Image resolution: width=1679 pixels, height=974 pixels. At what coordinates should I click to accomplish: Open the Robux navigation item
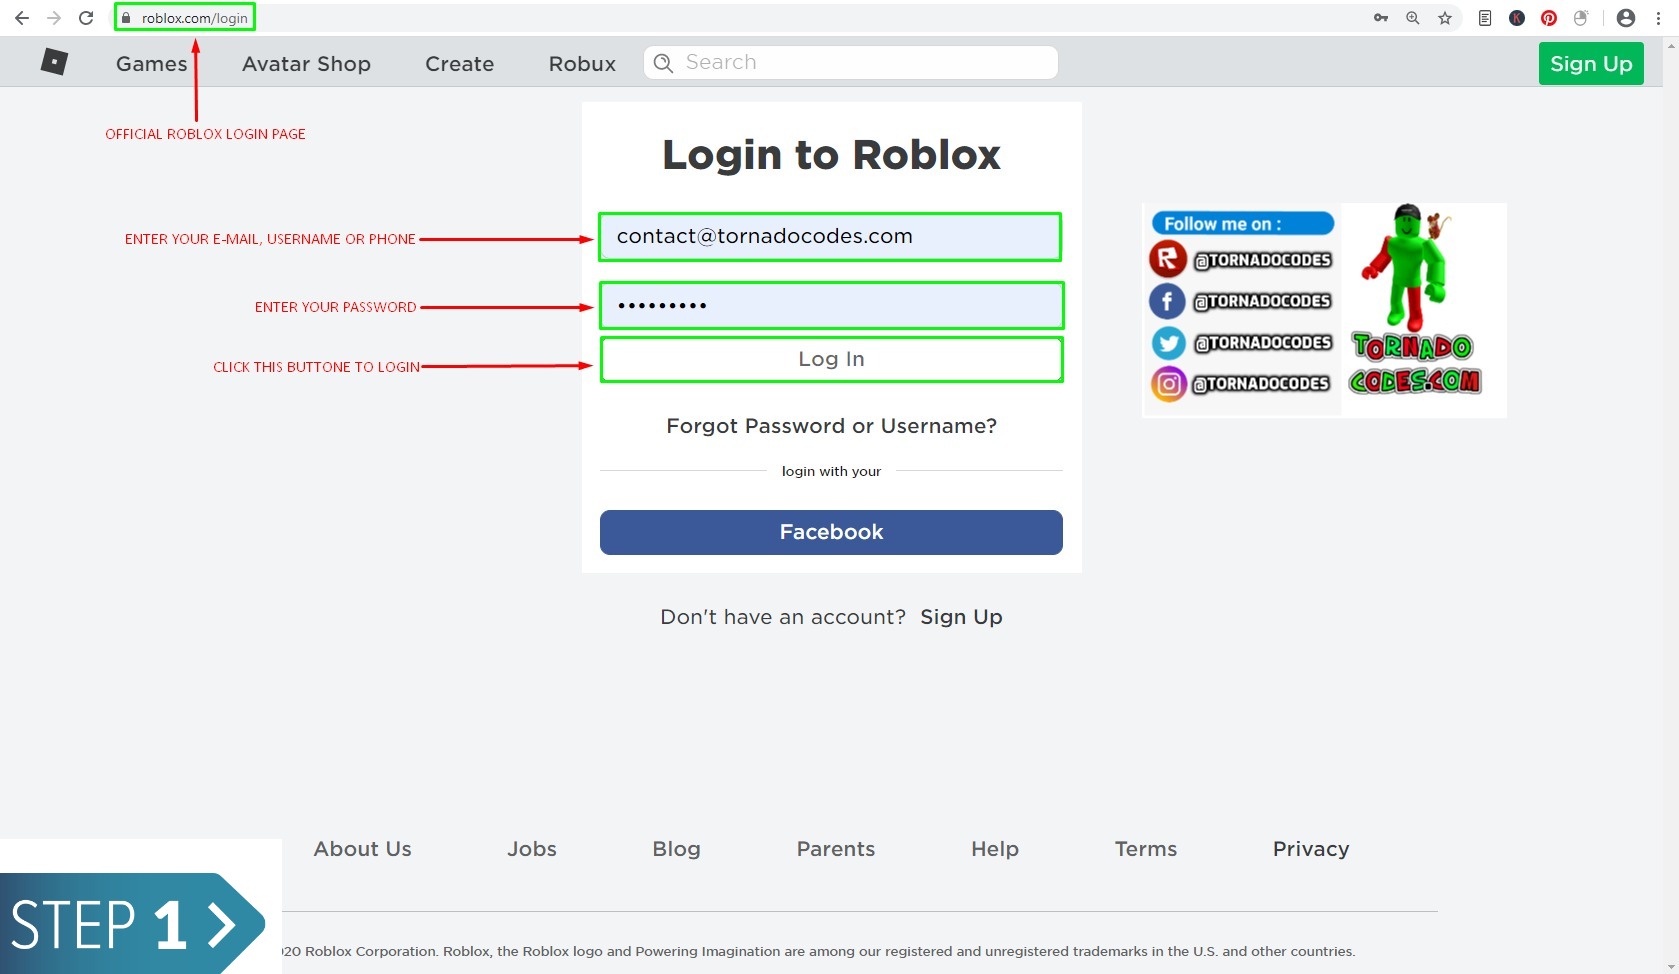582,64
